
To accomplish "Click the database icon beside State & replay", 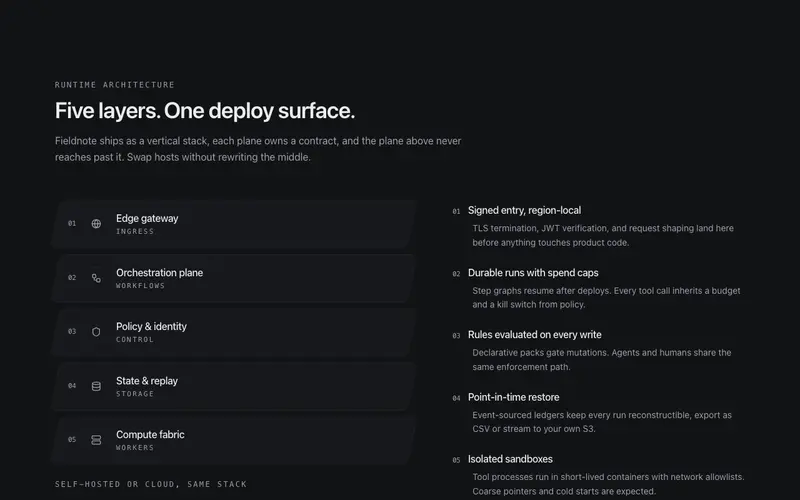I will click(x=96, y=386).
